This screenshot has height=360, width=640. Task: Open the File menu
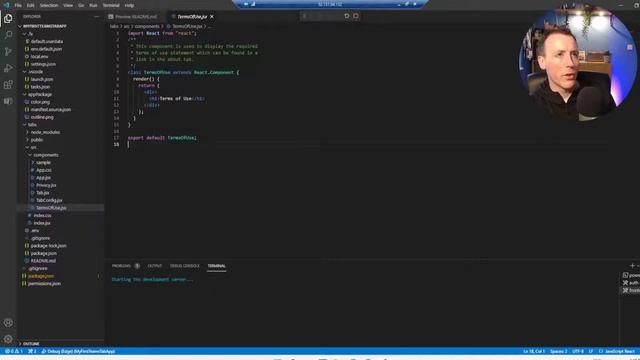click(18, 6)
